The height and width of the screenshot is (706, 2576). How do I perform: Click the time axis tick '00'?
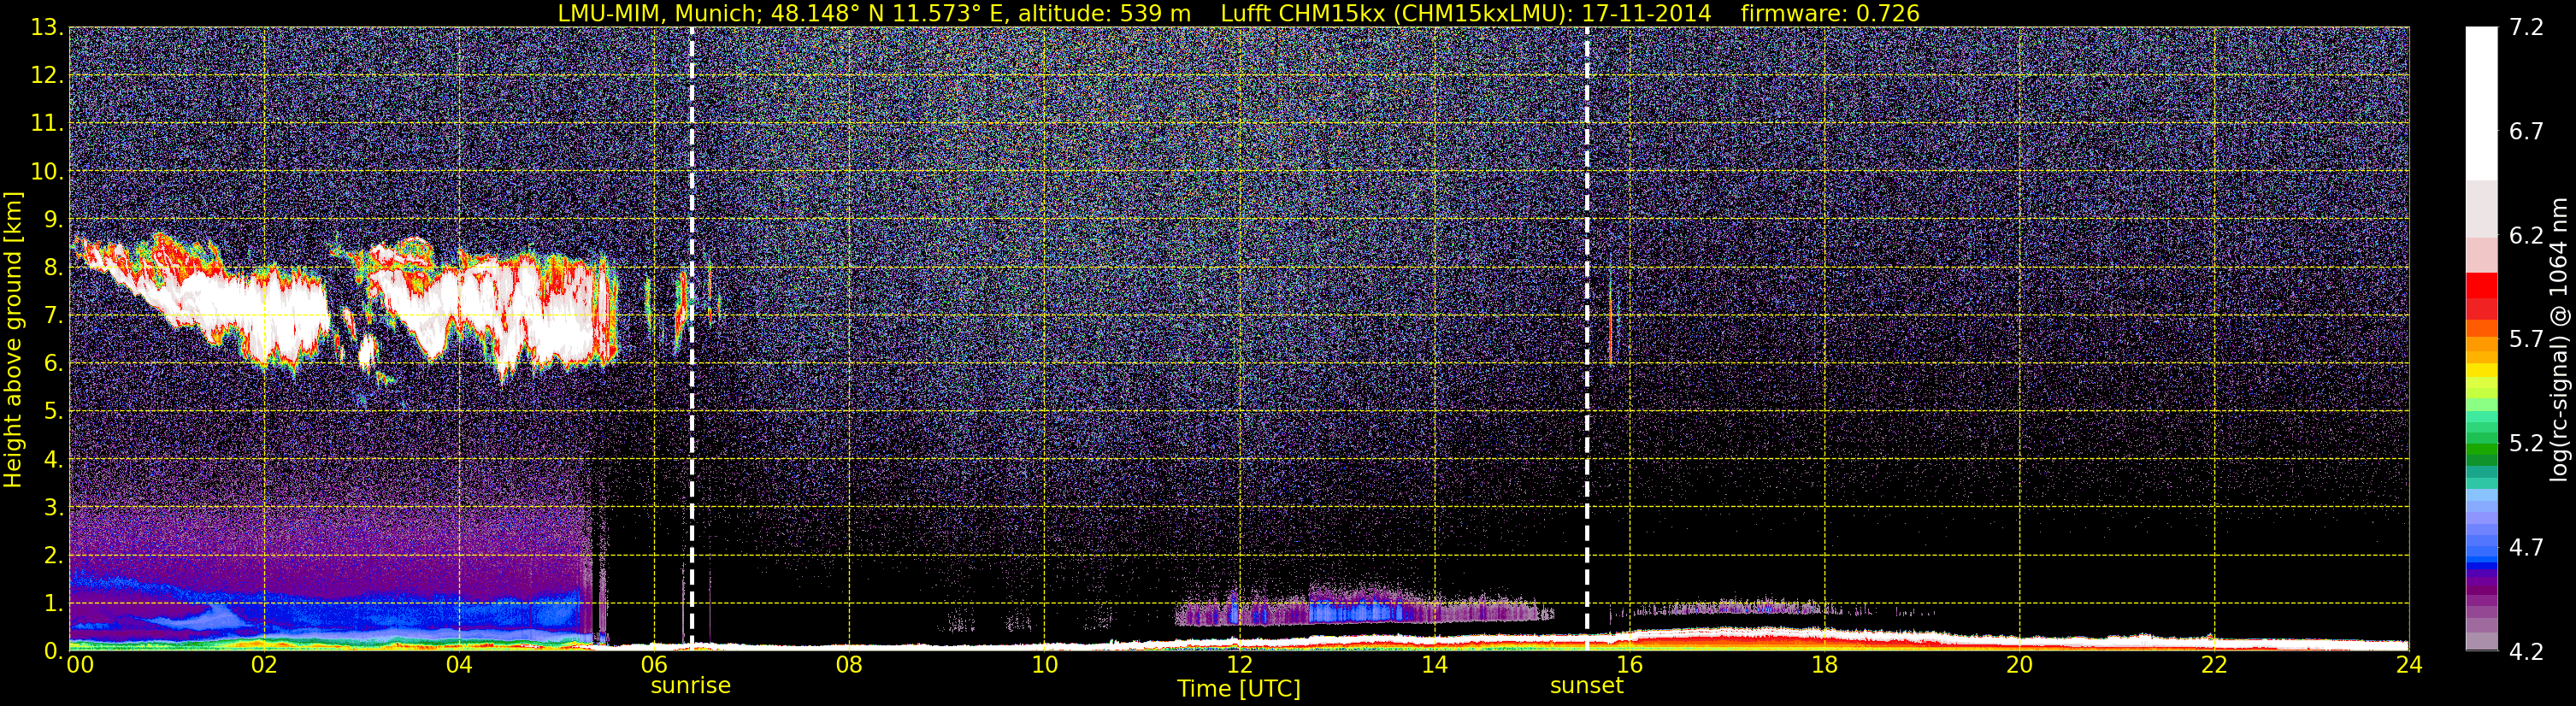(x=80, y=666)
